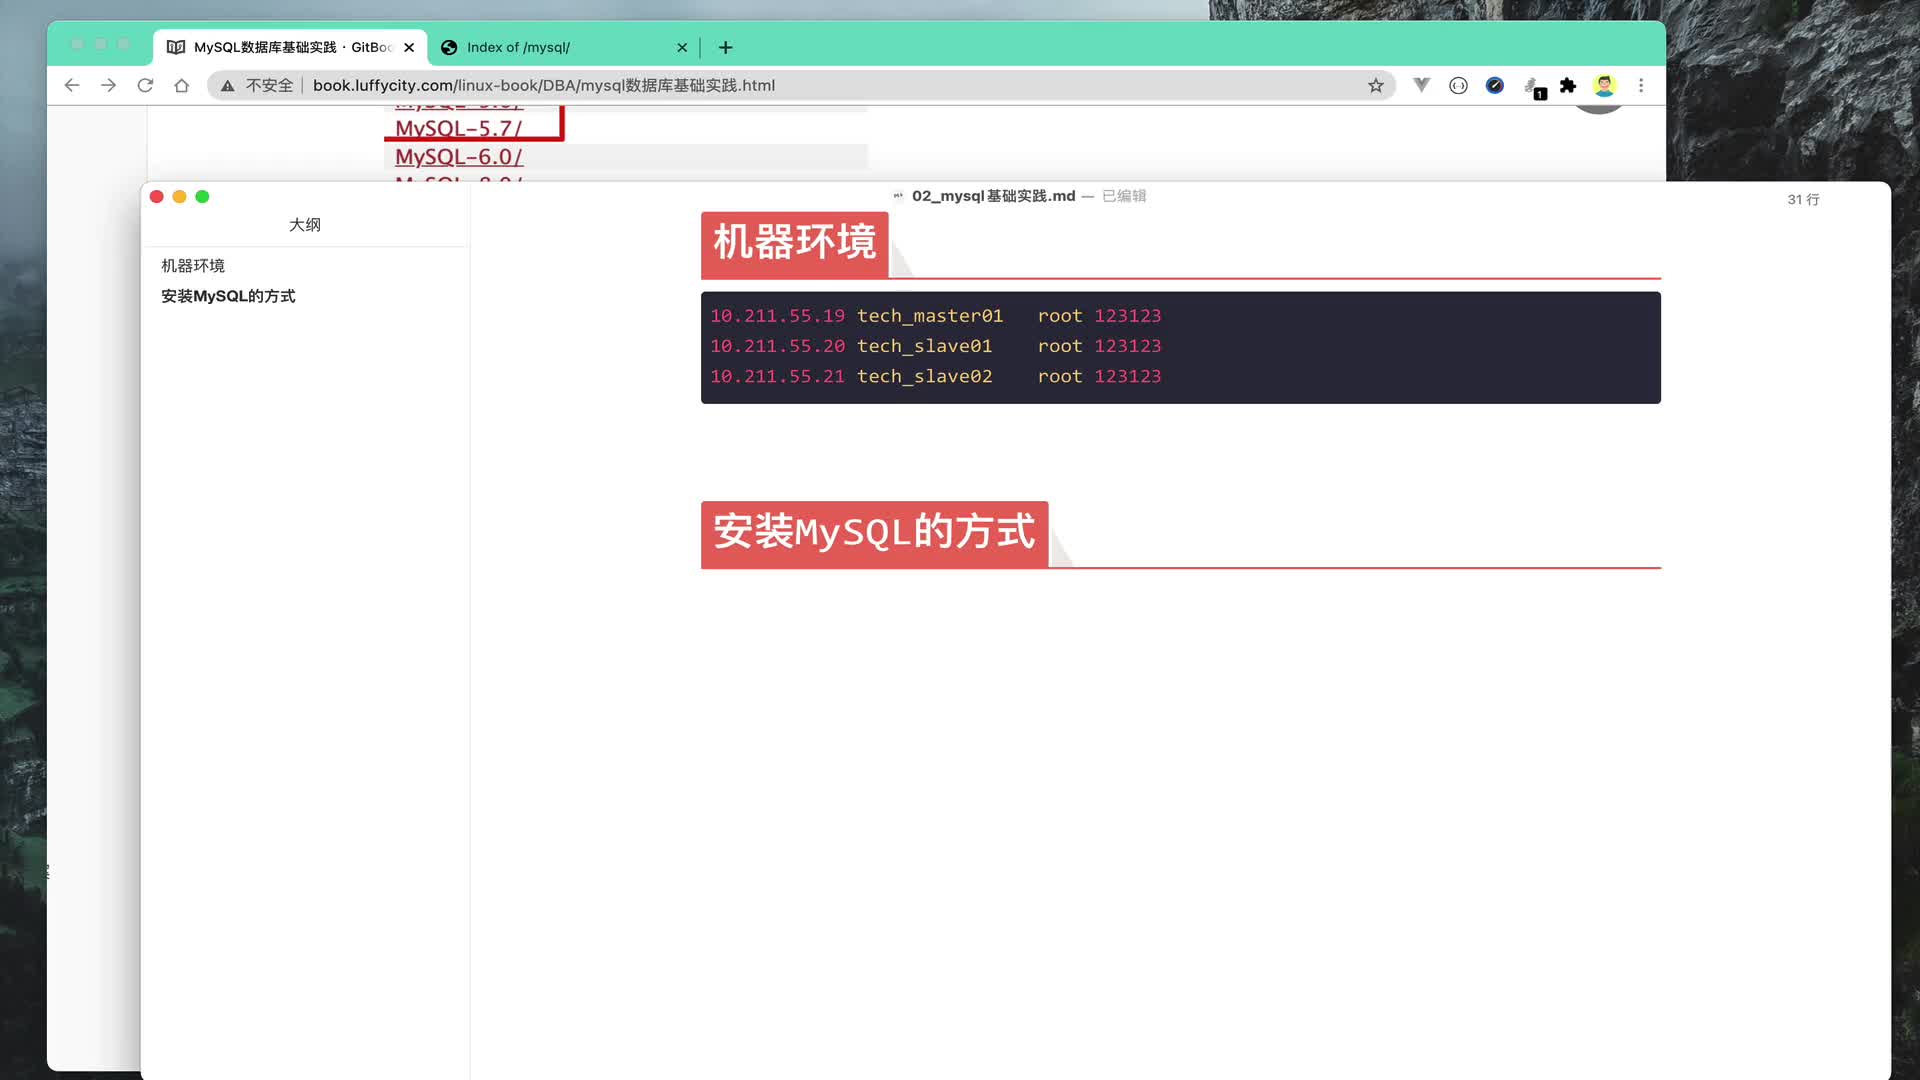This screenshot has height=1080, width=1920.
Task: Click the 安装MySQL的方式 heading in the editor
Action: click(874, 533)
